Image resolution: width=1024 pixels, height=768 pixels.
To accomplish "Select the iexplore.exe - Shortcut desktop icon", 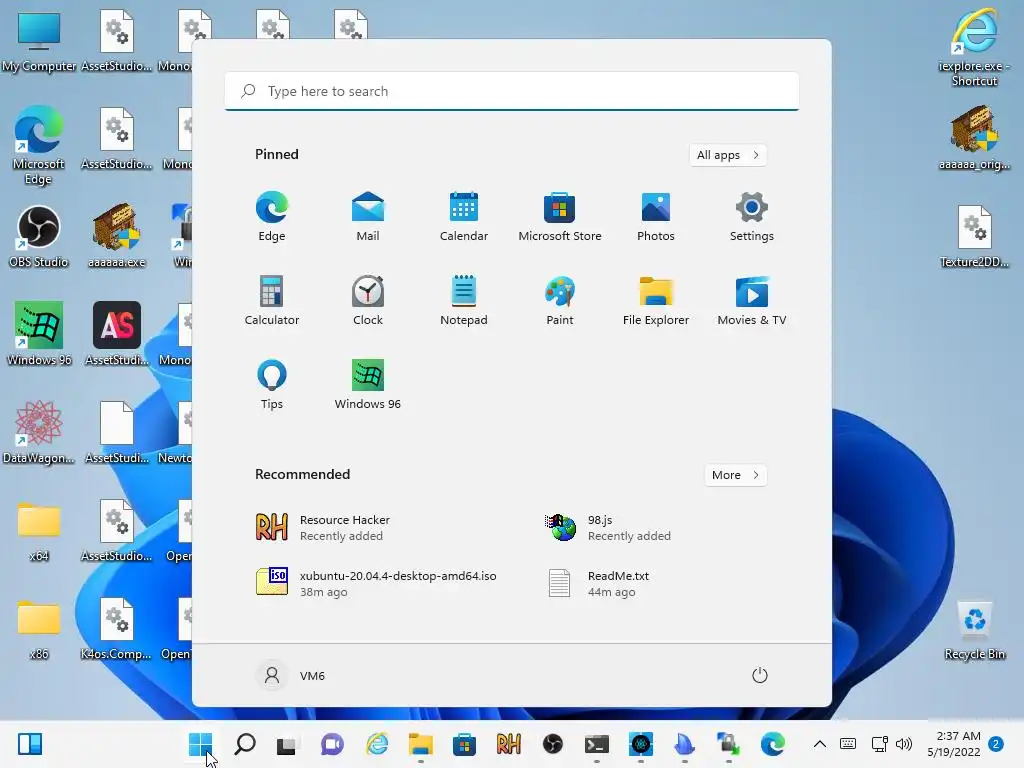I will 974,47.
